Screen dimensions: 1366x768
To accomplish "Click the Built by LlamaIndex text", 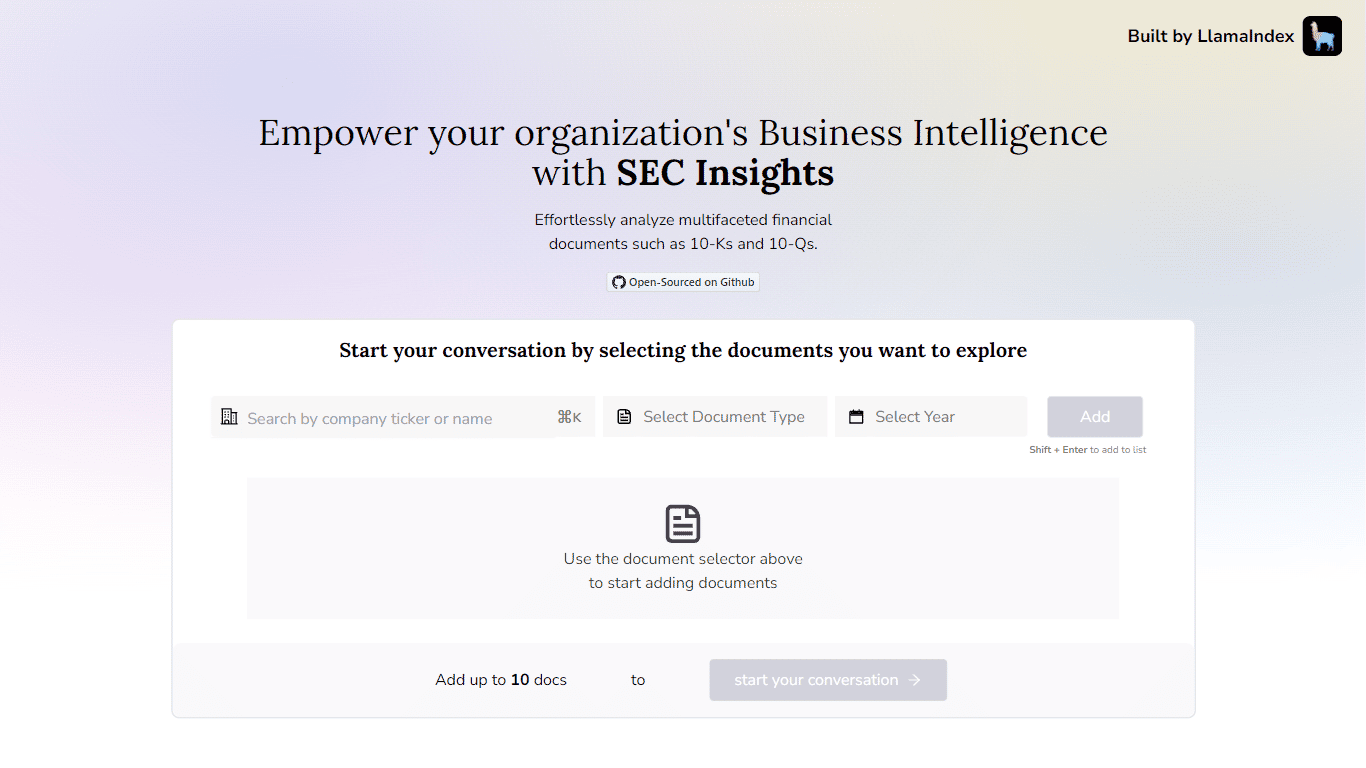I will pyautogui.click(x=1210, y=36).
